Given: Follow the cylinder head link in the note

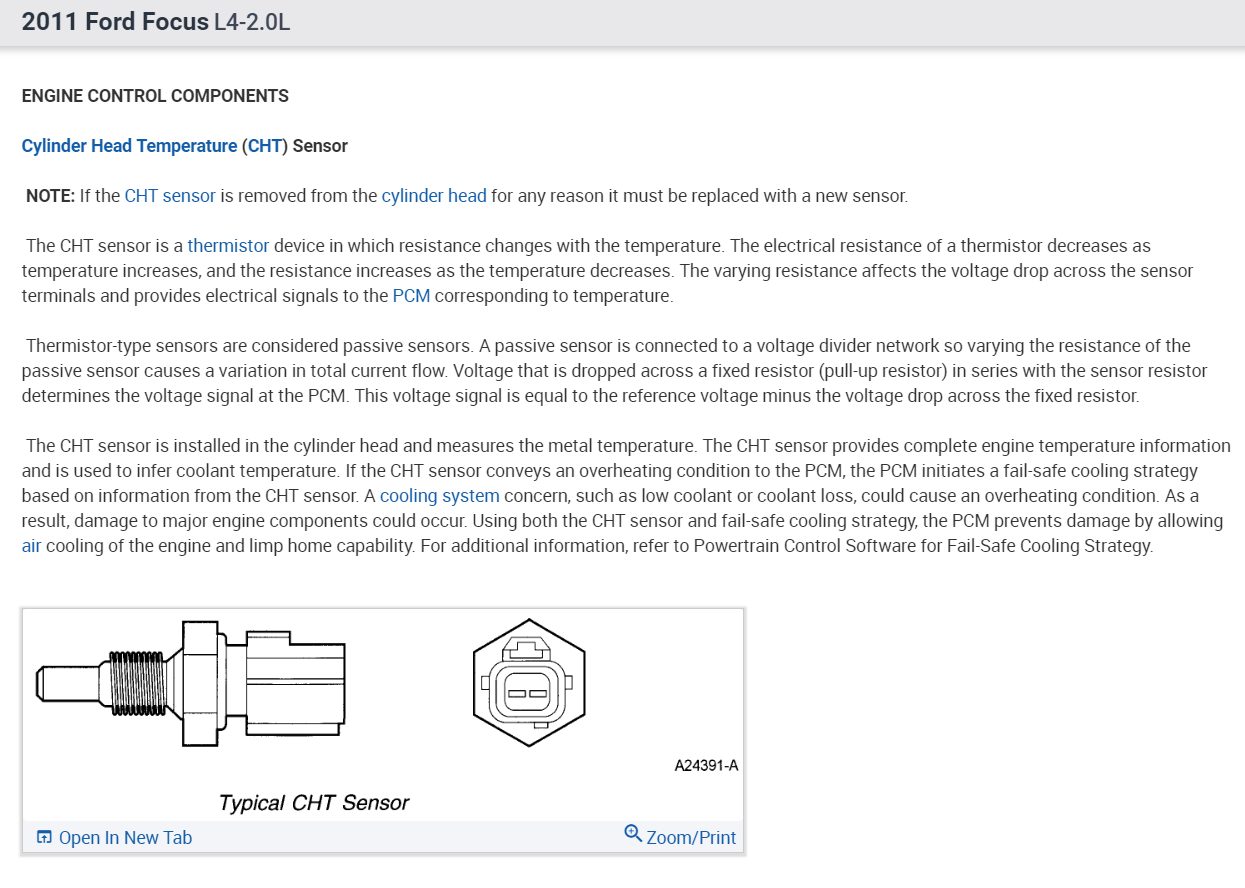Looking at the screenshot, I should click(x=434, y=196).
